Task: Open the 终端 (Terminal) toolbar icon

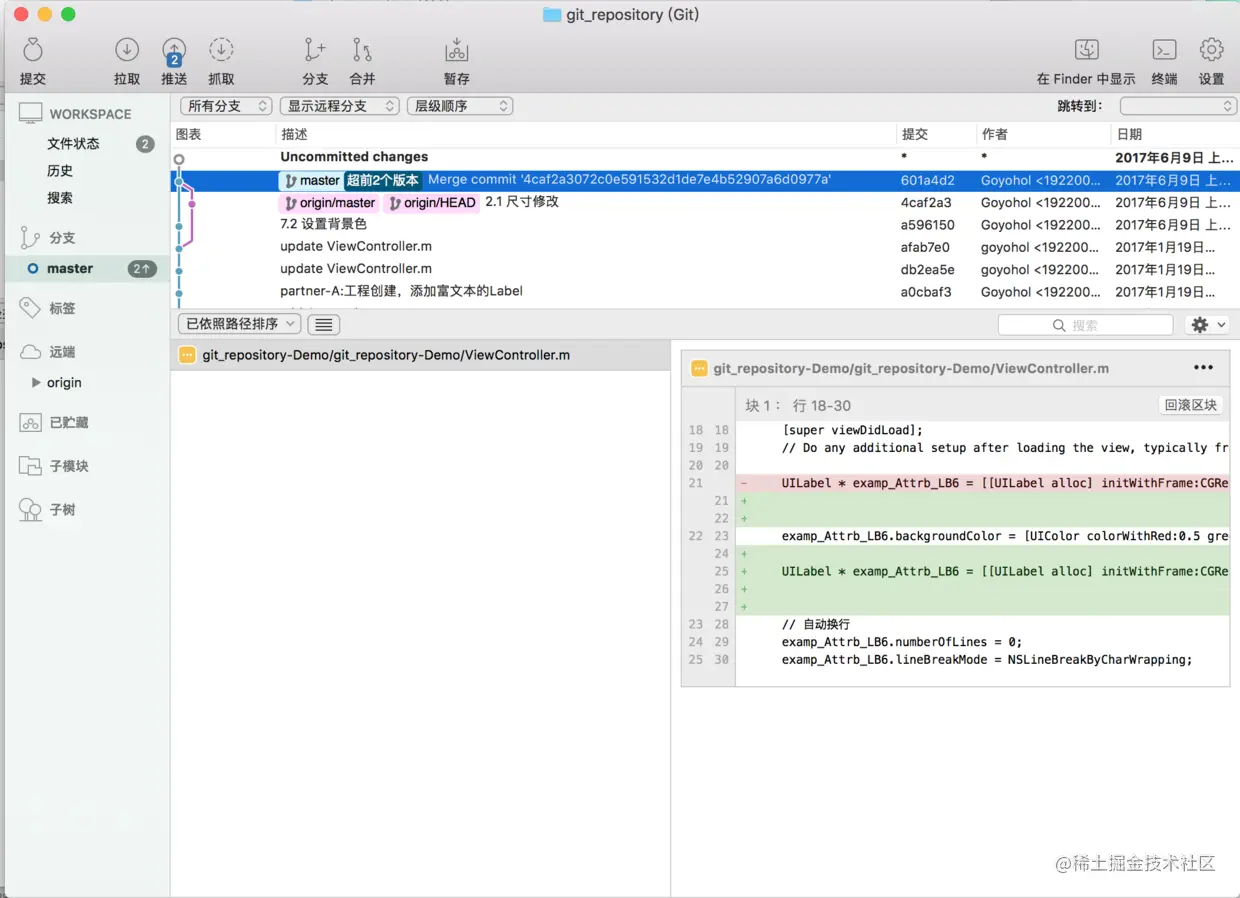Action: coord(1164,50)
